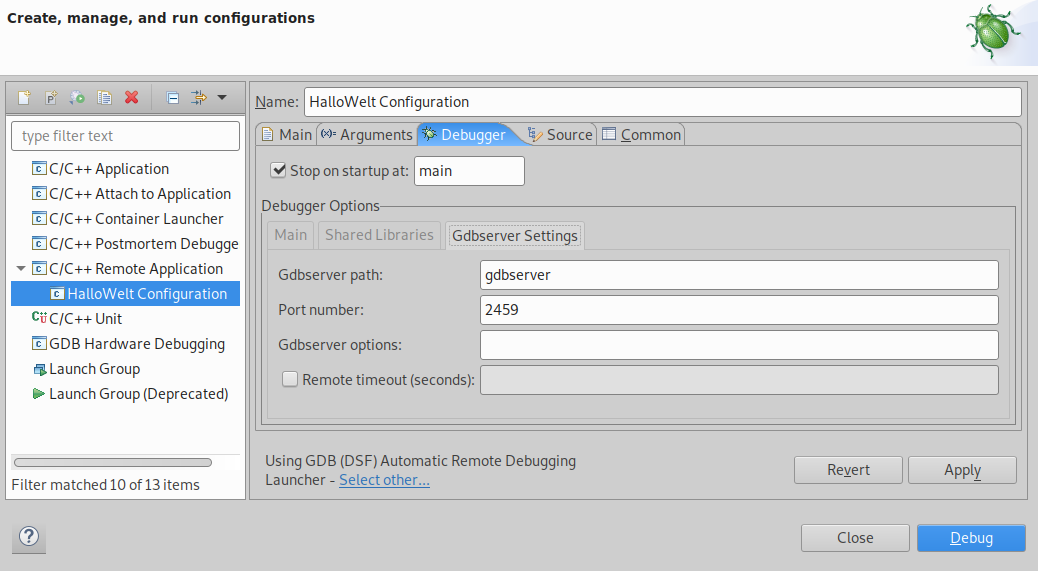Click in the configuration Name field
This screenshot has height=571, width=1038.
[x=663, y=102]
